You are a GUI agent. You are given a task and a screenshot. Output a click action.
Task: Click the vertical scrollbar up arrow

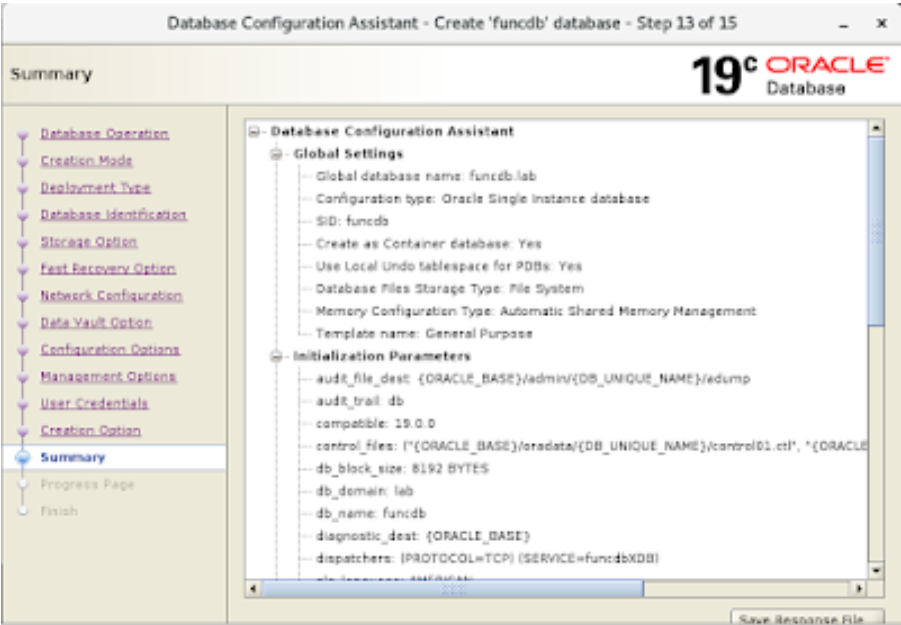click(876, 128)
